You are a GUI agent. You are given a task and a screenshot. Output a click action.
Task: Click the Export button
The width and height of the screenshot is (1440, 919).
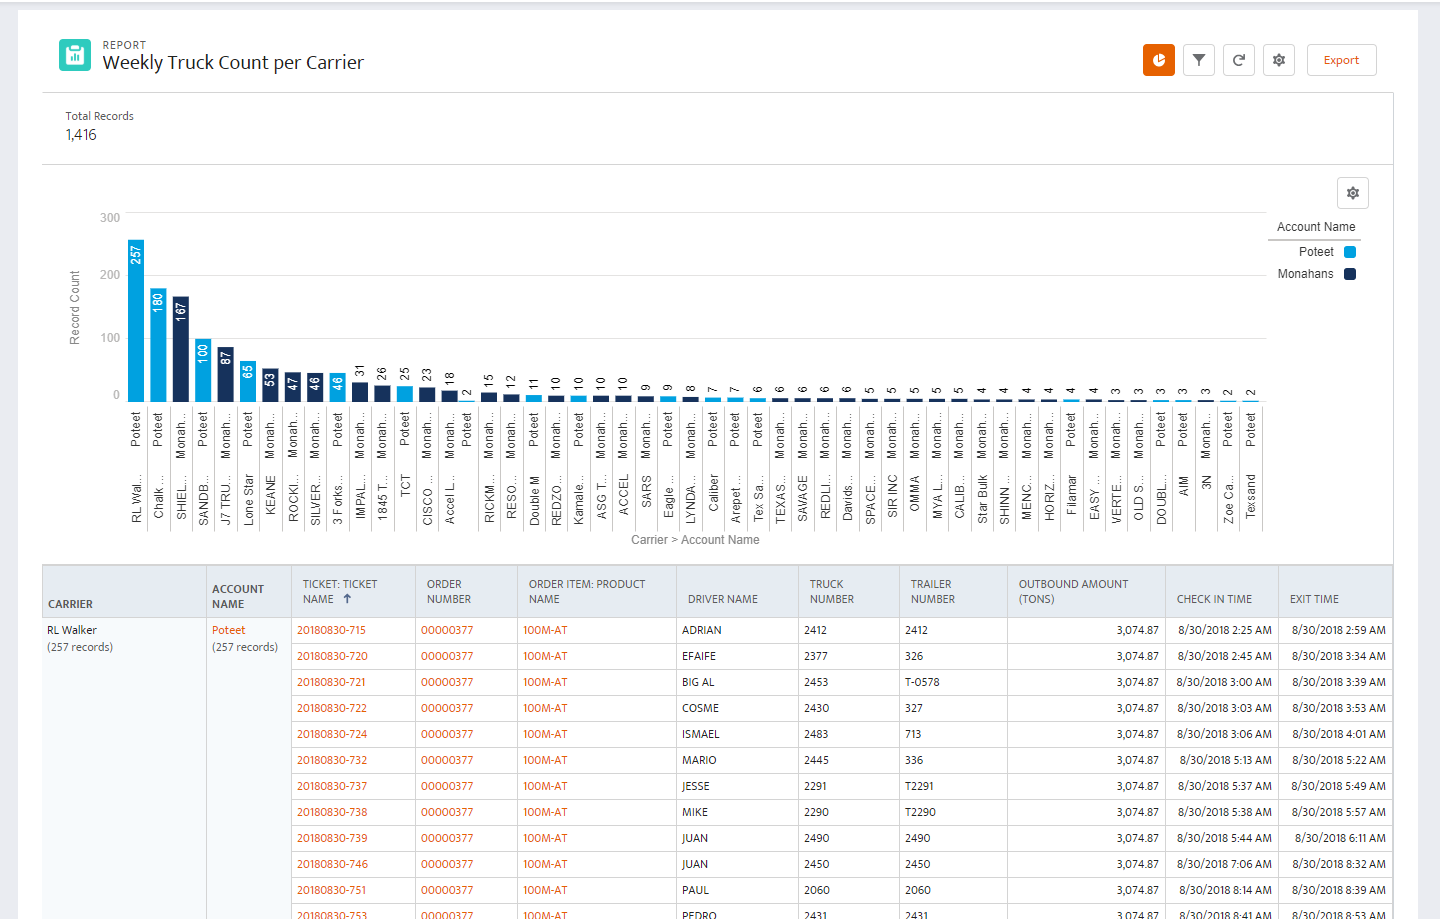pos(1341,60)
